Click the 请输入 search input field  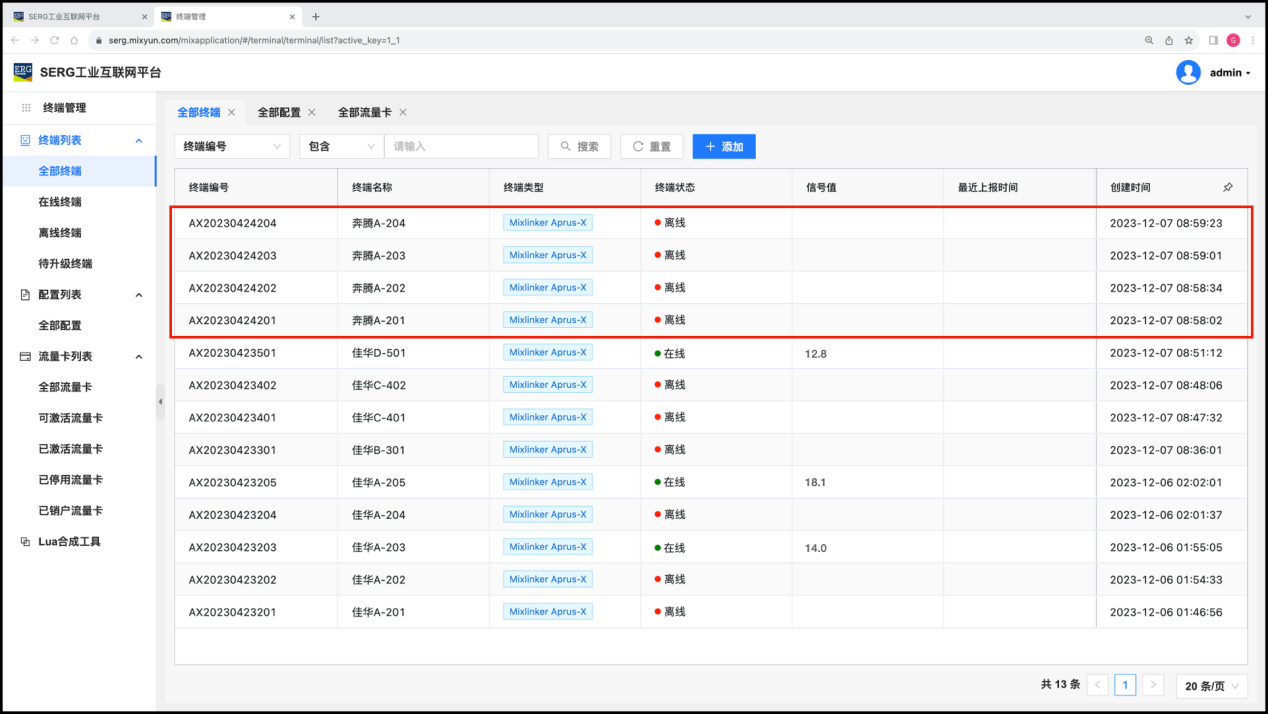(461, 146)
